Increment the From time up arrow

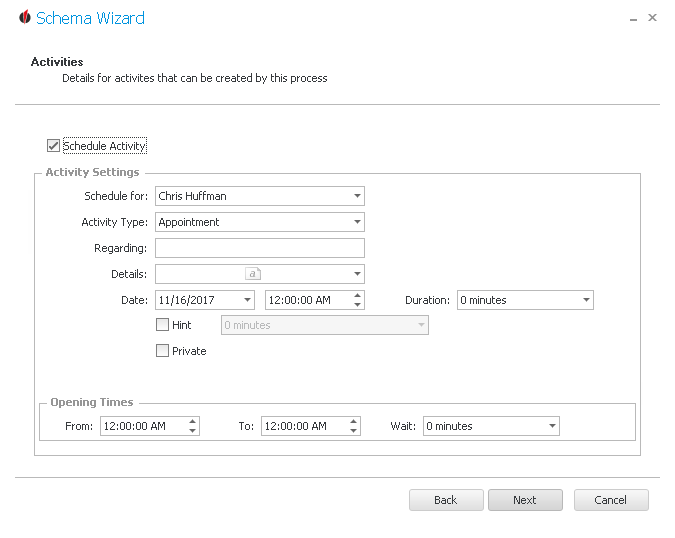[192, 422]
